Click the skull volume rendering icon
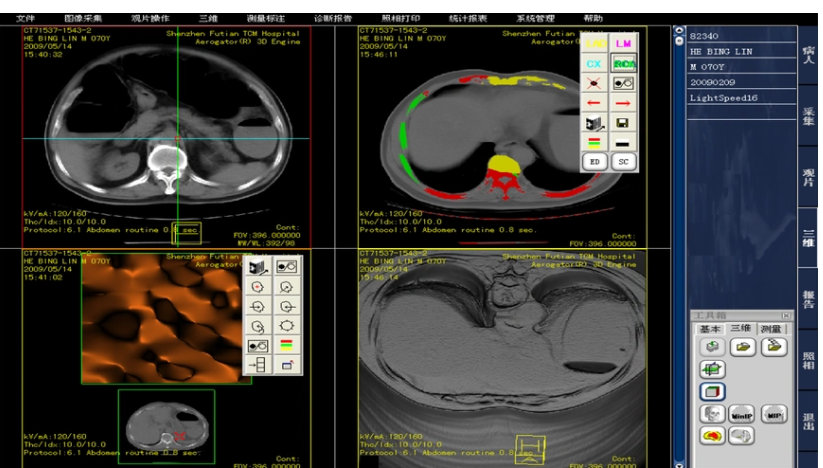 point(712,414)
